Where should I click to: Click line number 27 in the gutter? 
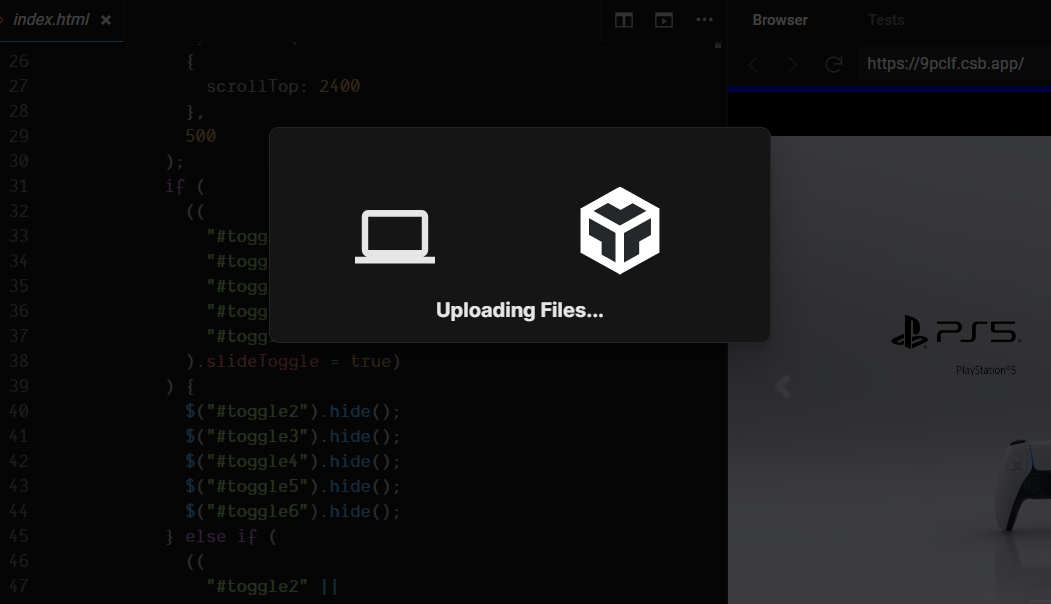[x=19, y=86]
